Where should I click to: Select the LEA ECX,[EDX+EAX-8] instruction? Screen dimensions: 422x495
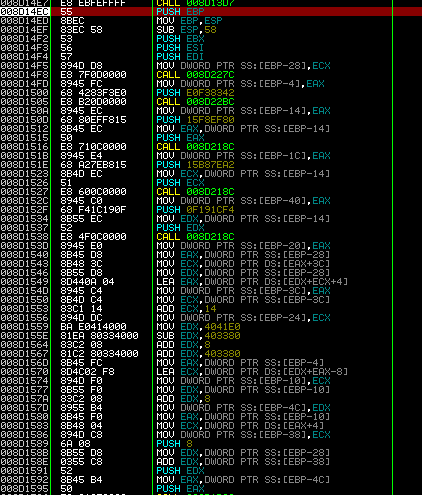[252, 372]
